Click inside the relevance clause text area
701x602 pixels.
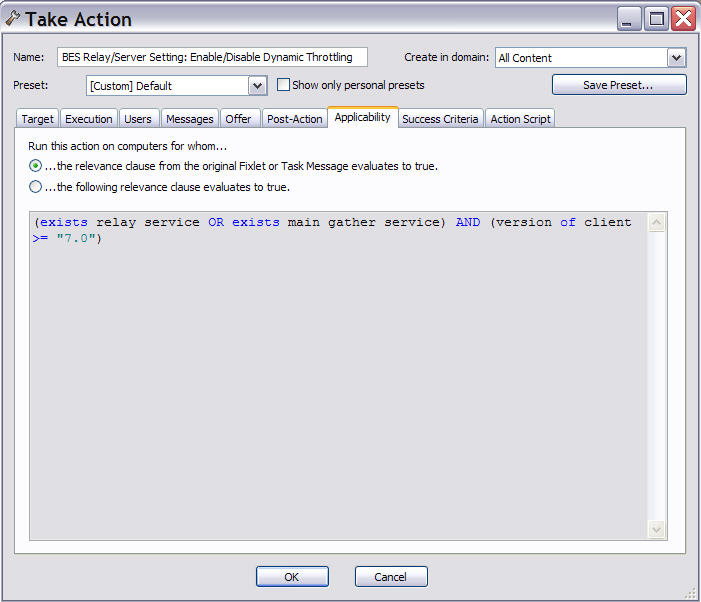pos(338,376)
